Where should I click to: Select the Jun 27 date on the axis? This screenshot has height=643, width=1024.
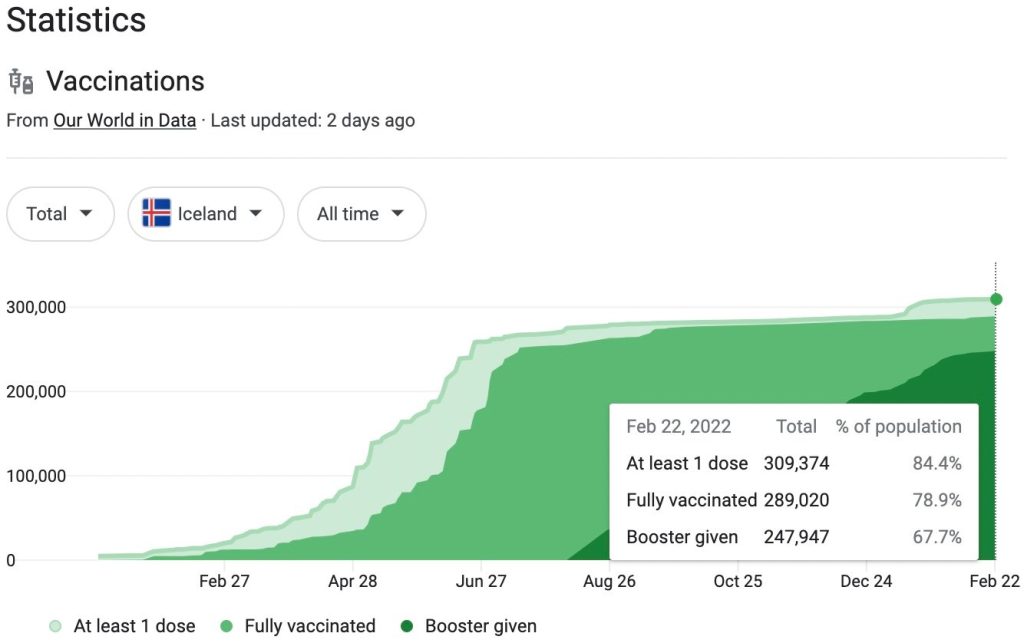[x=481, y=581]
